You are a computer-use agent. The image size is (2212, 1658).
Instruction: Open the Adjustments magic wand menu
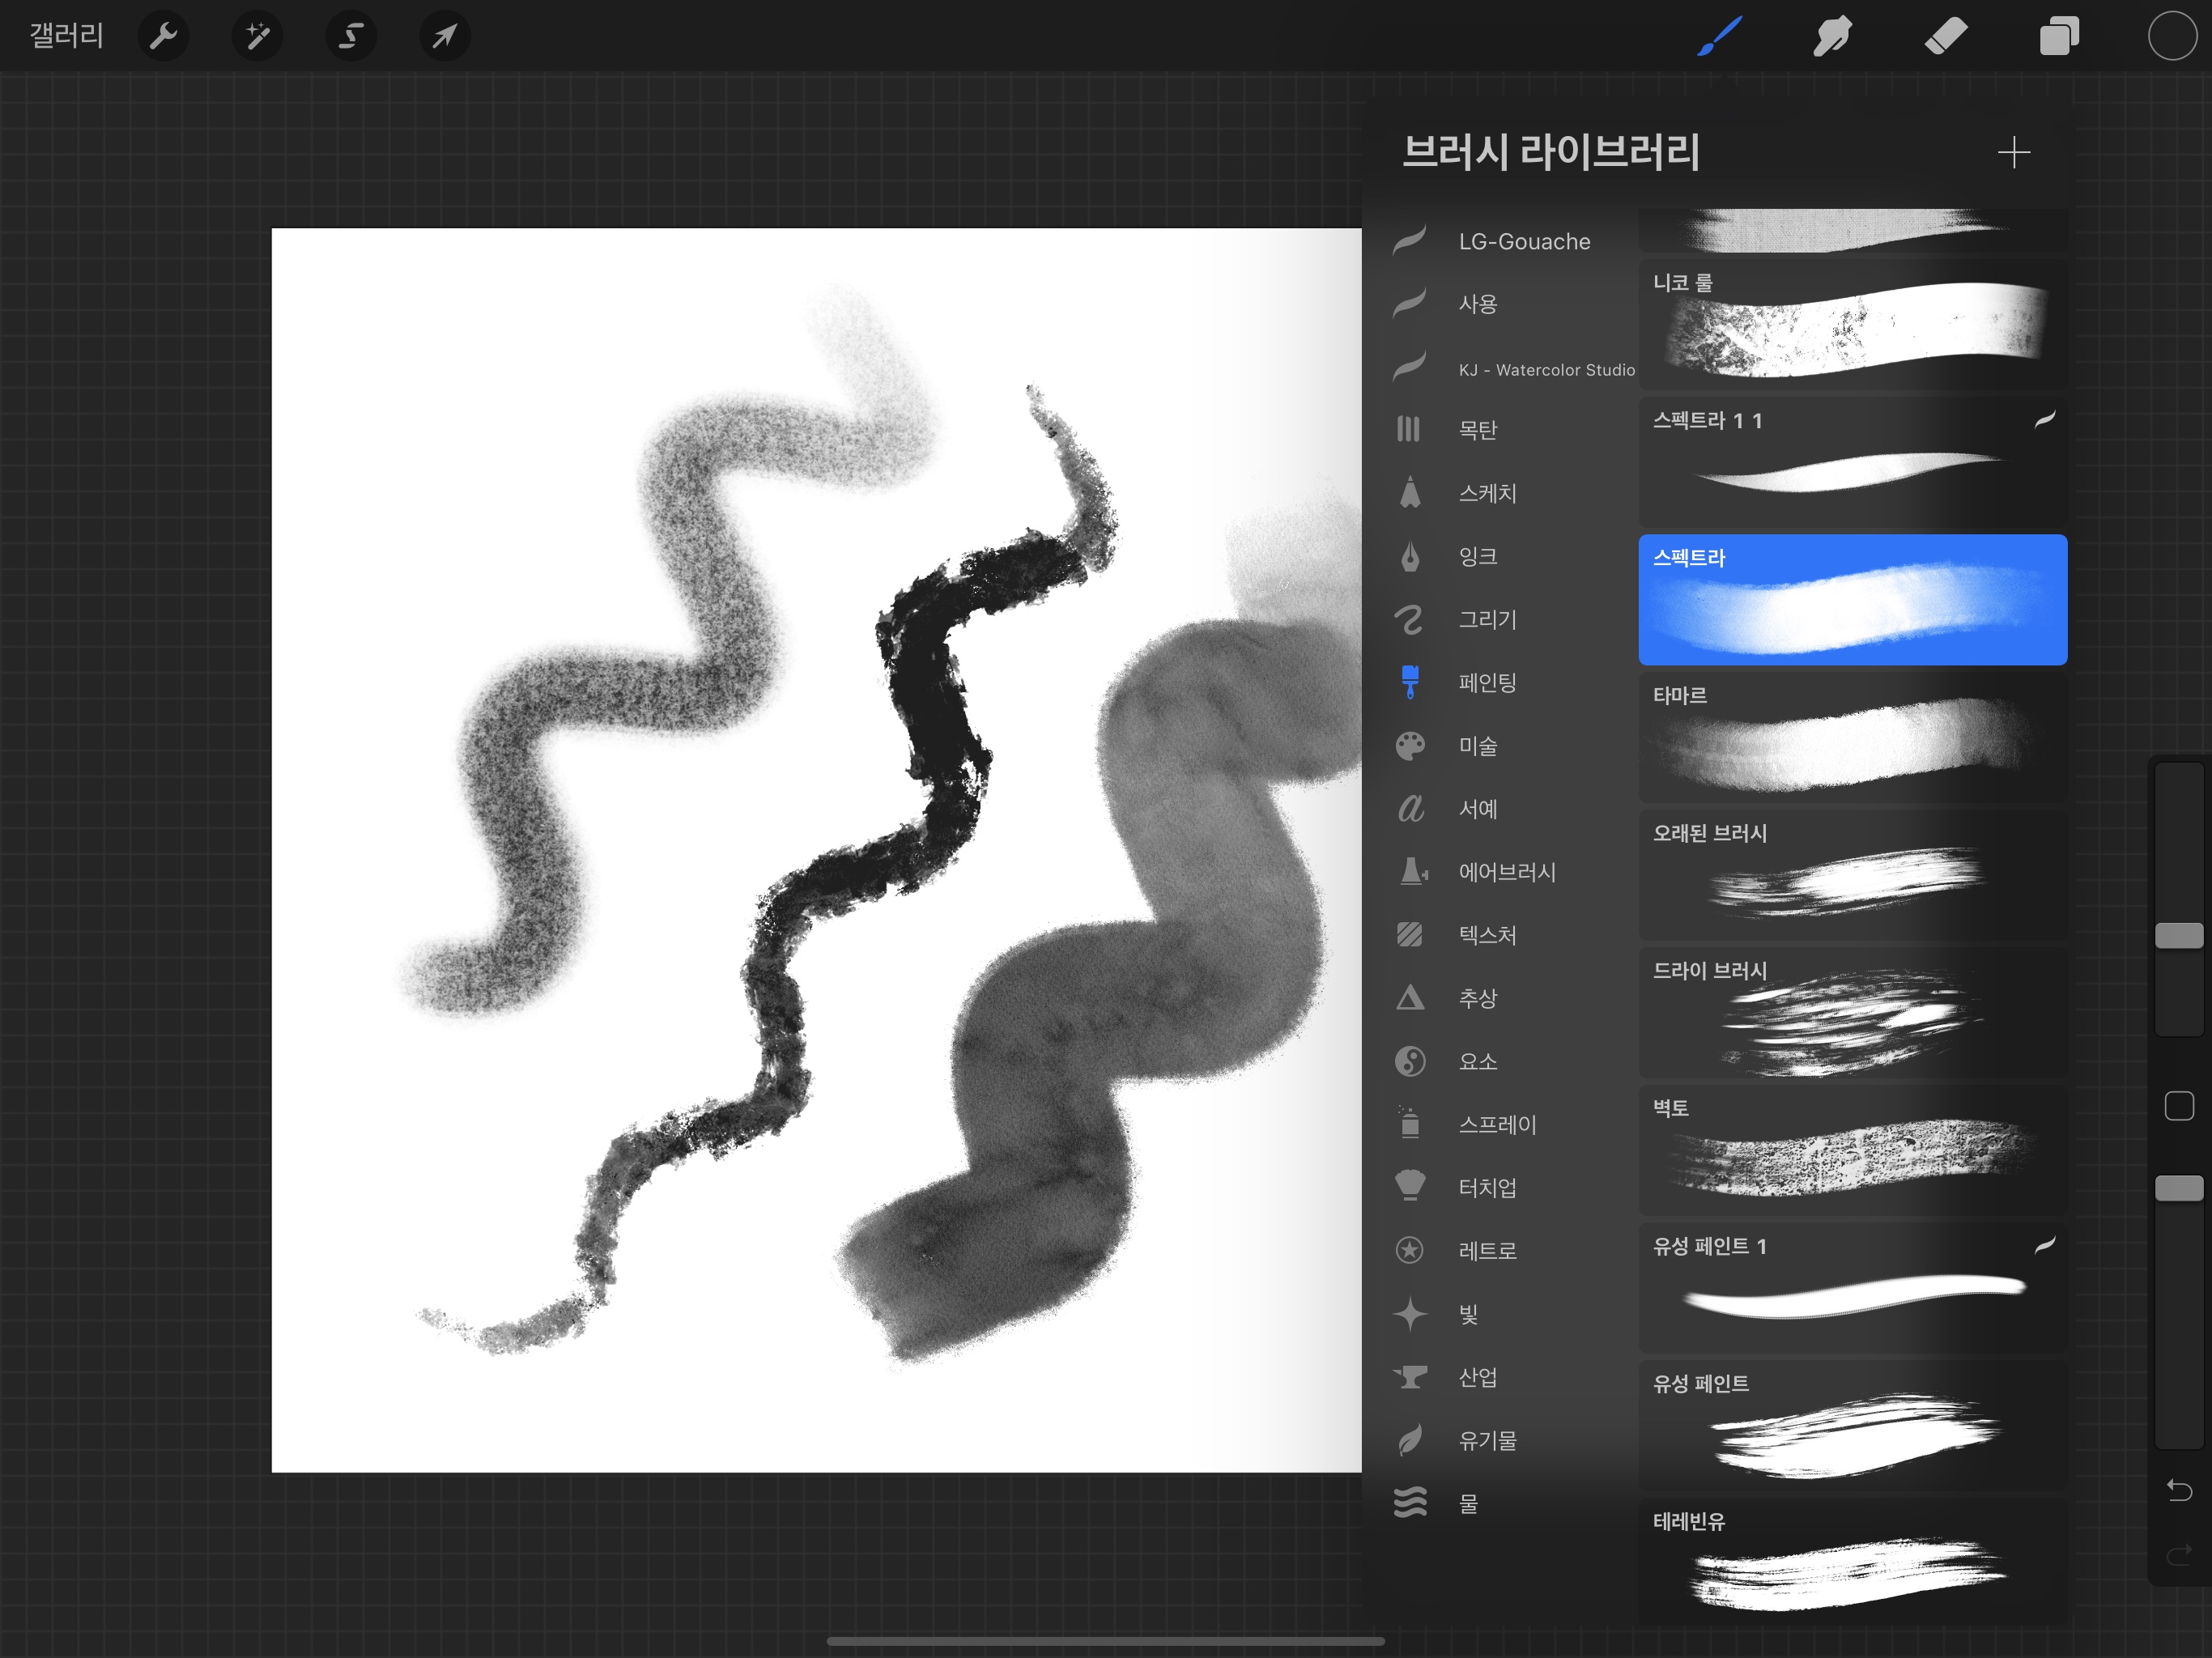click(257, 37)
